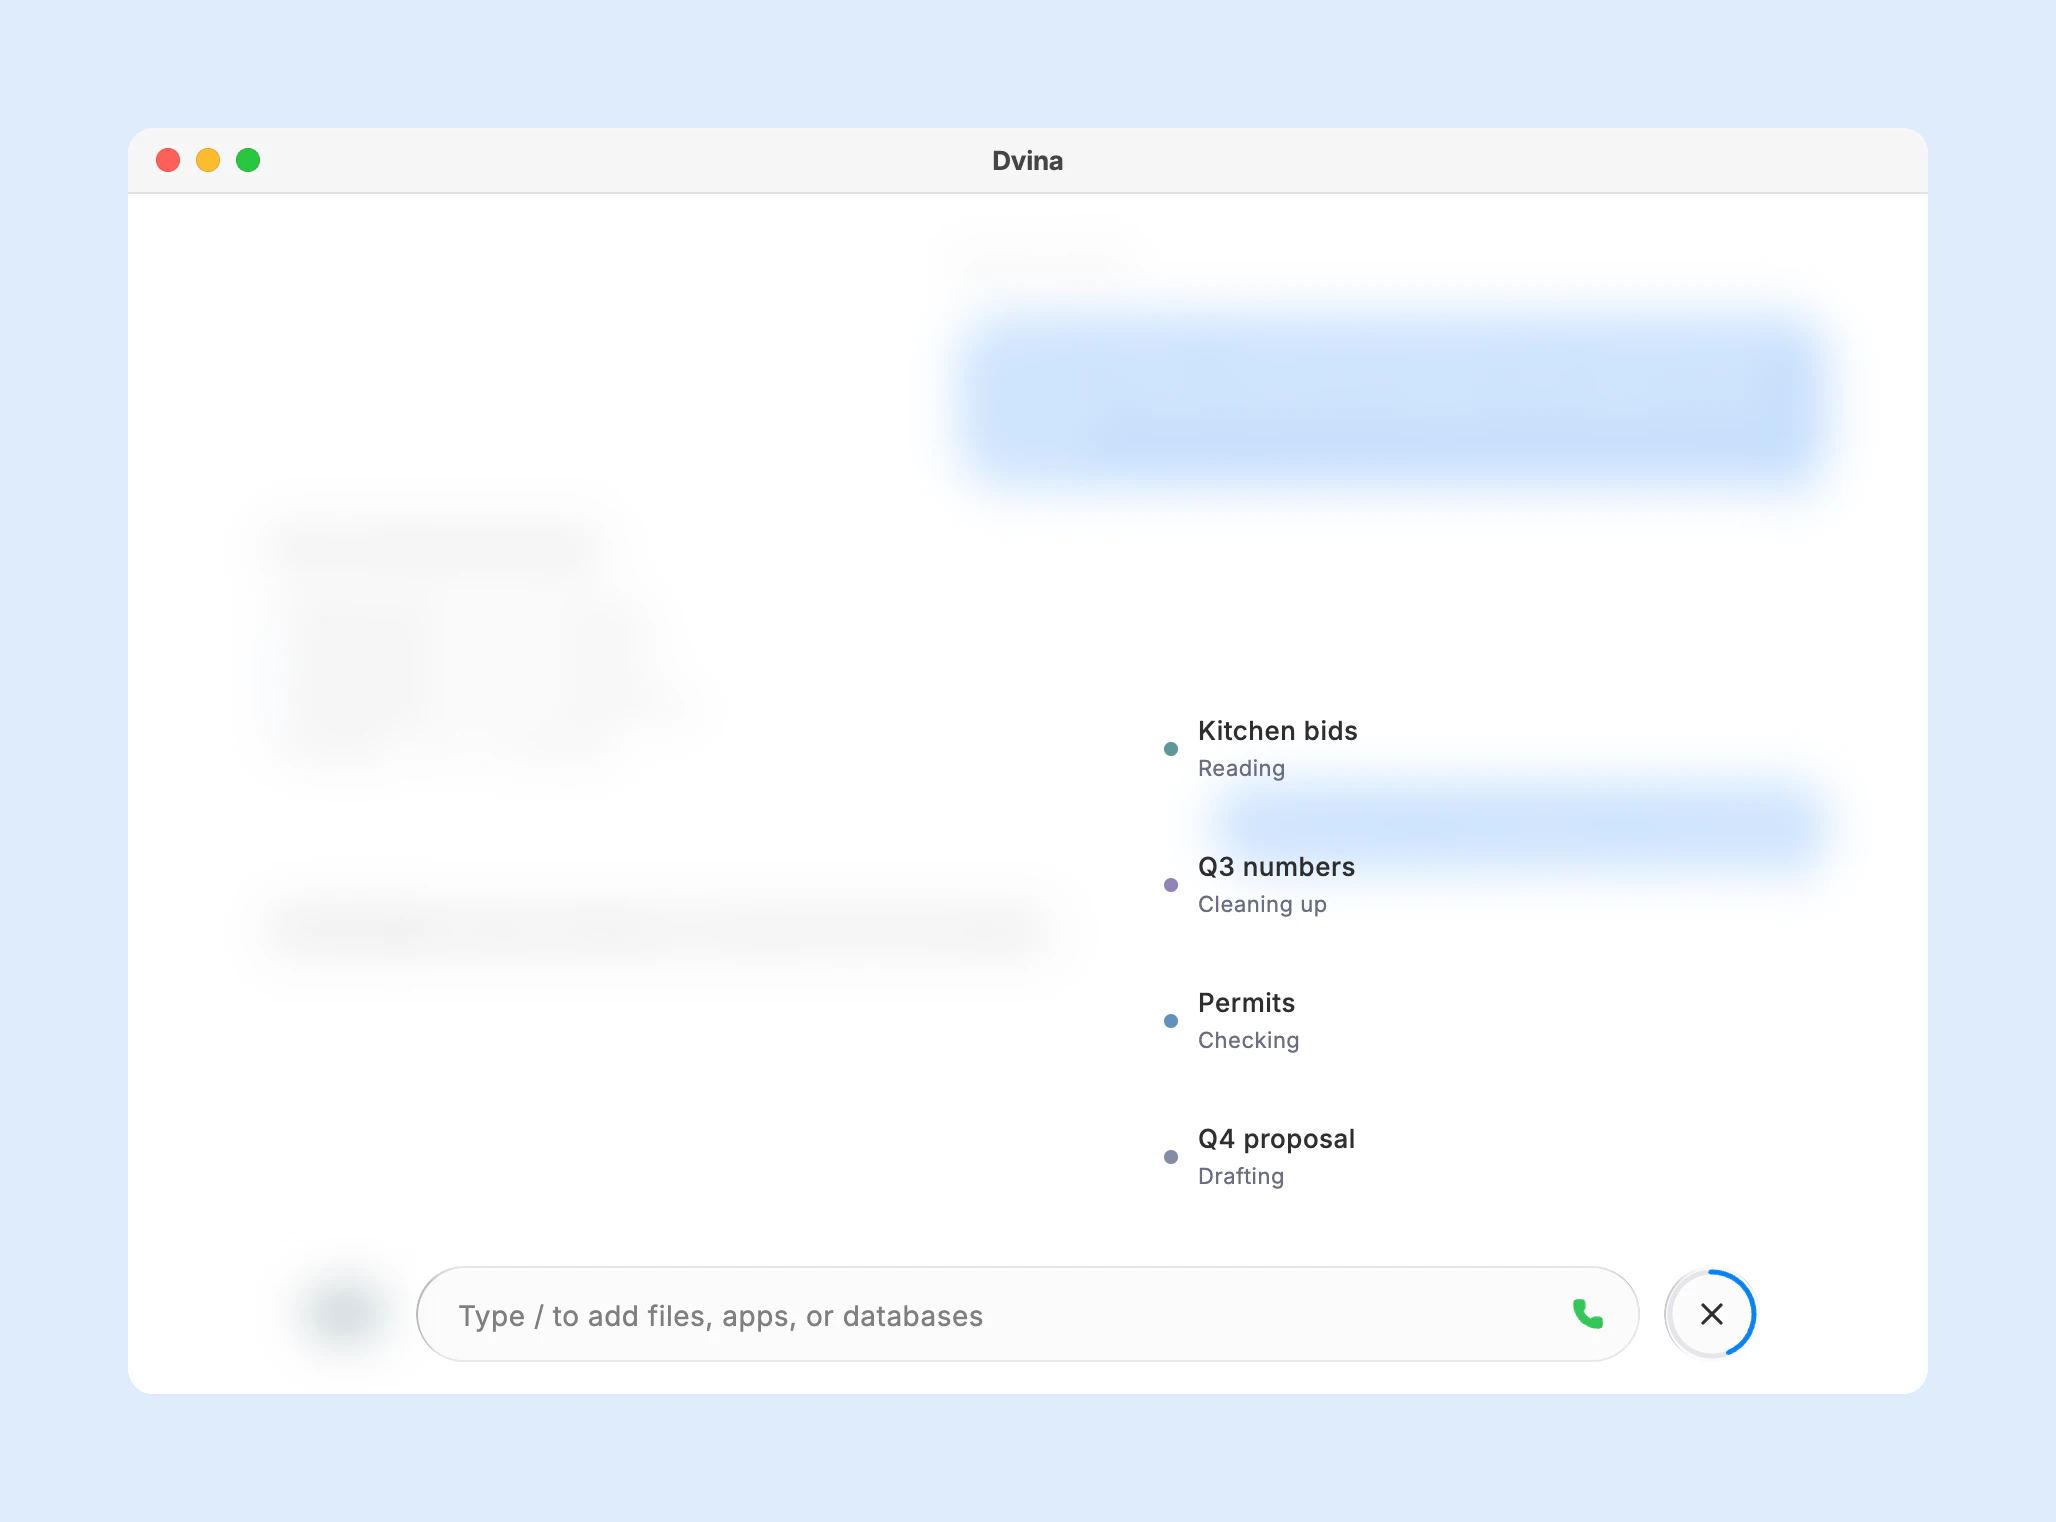The image size is (2056, 1522).
Task: Click the 'Reading' status under Kitchen bids
Action: pyautogui.click(x=1241, y=768)
